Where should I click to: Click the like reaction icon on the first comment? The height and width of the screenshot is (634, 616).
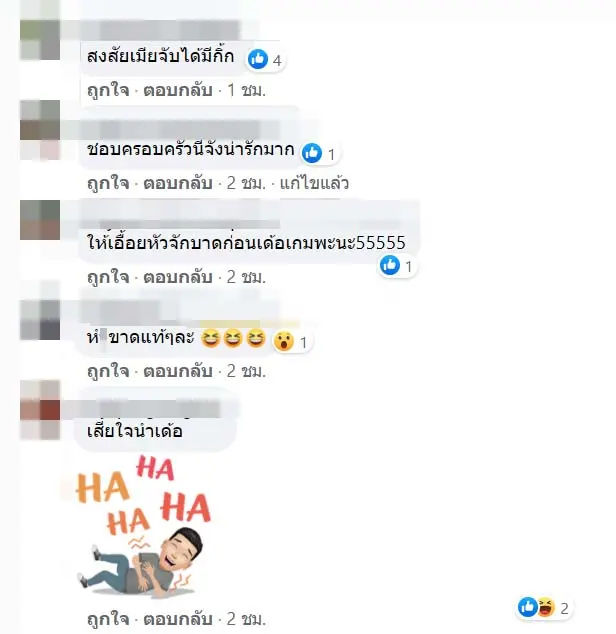(258, 59)
